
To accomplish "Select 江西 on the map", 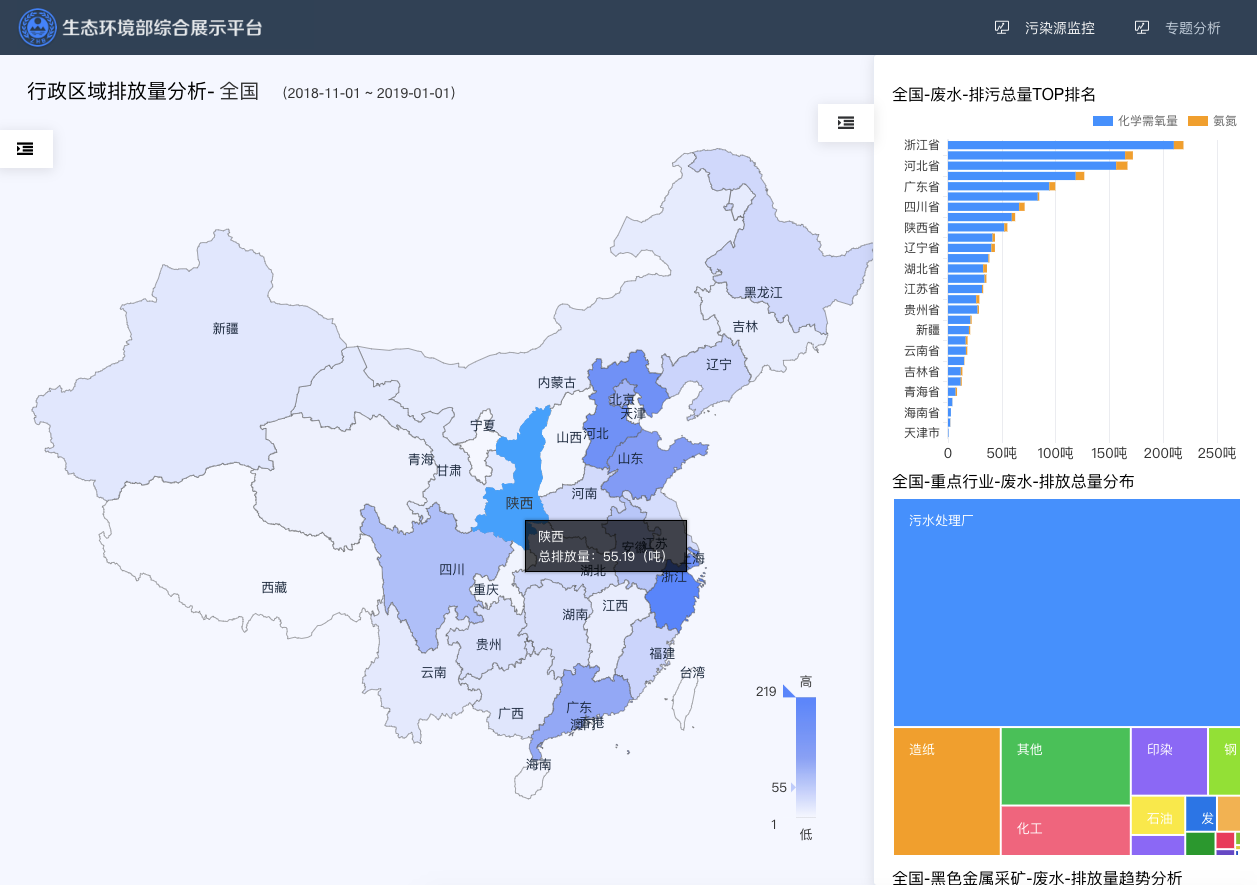I will click(x=615, y=606).
